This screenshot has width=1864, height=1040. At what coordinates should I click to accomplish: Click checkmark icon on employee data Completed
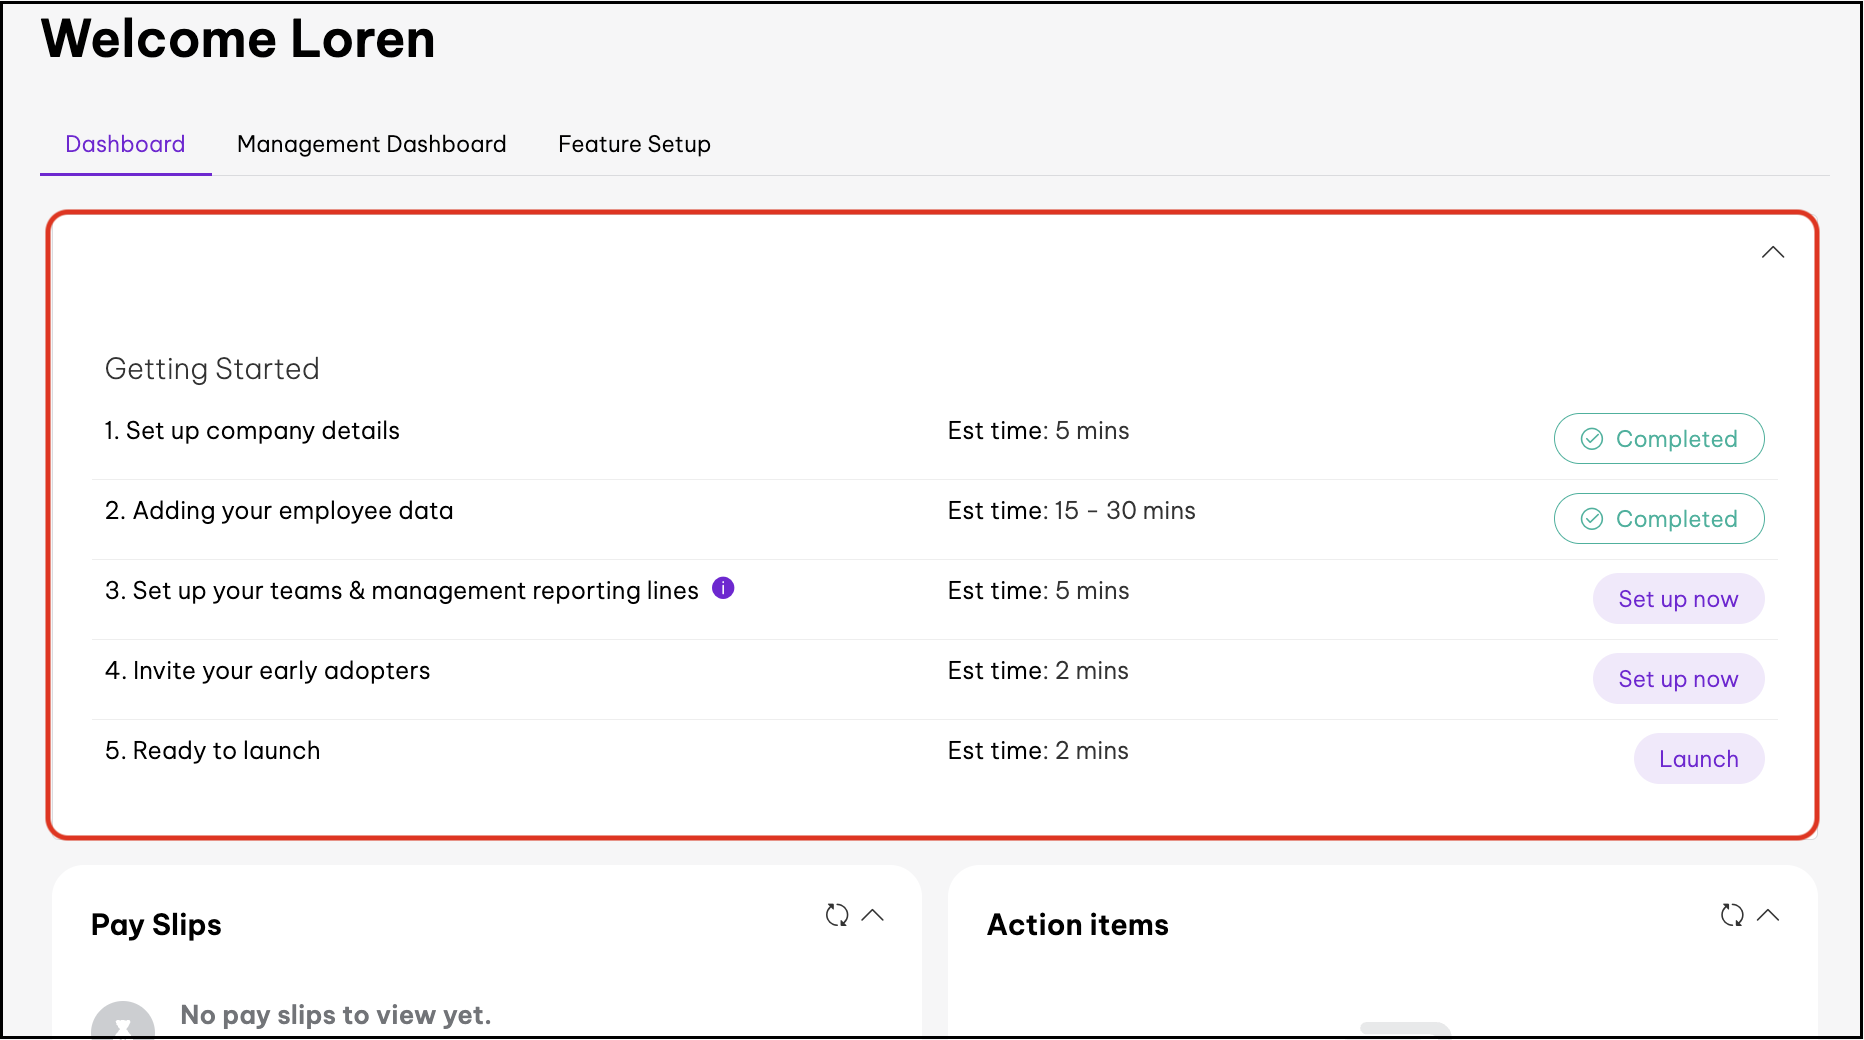click(x=1592, y=519)
